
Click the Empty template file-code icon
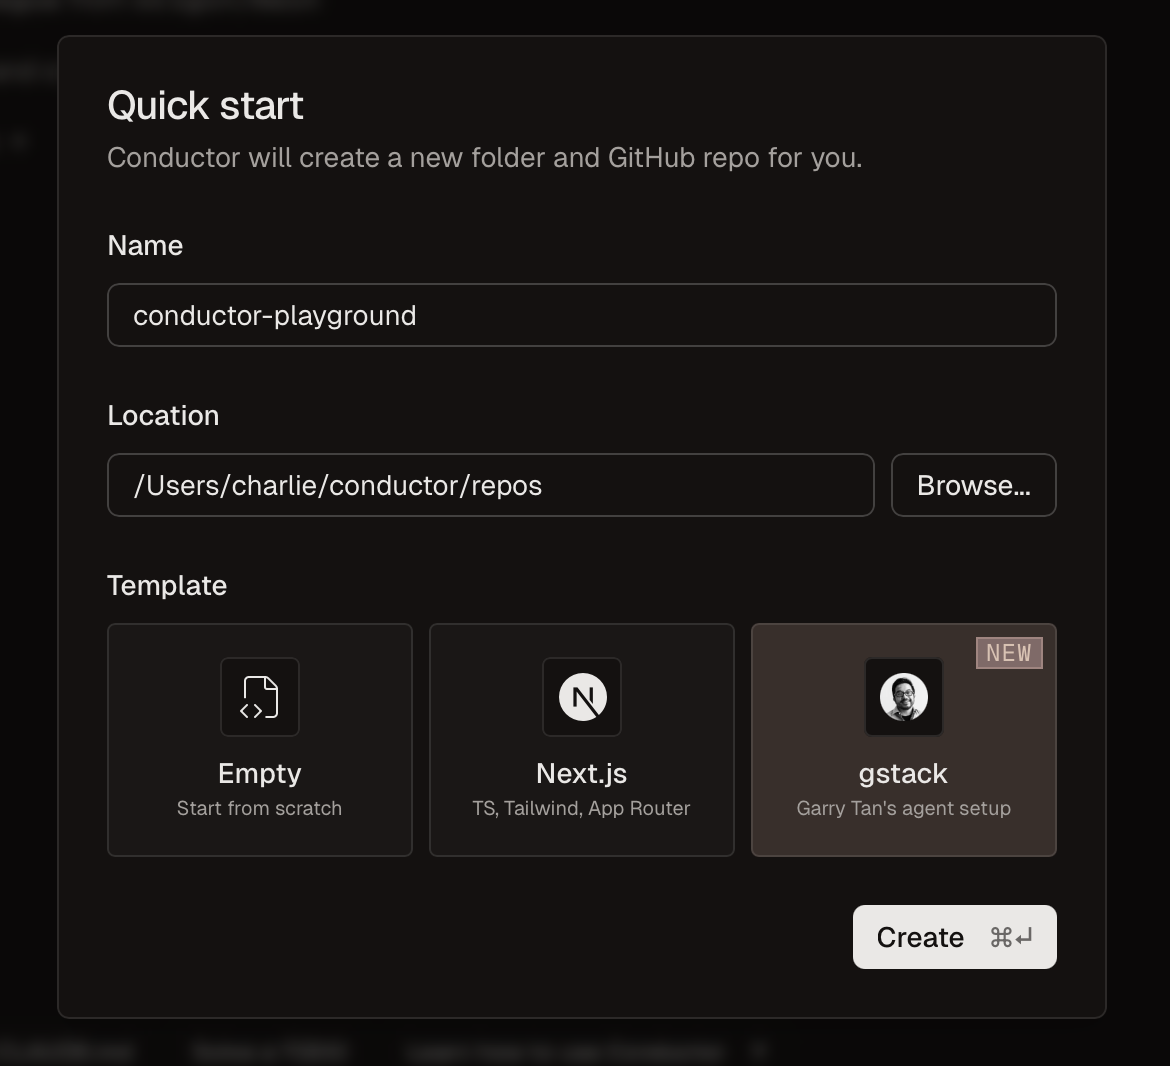click(260, 697)
